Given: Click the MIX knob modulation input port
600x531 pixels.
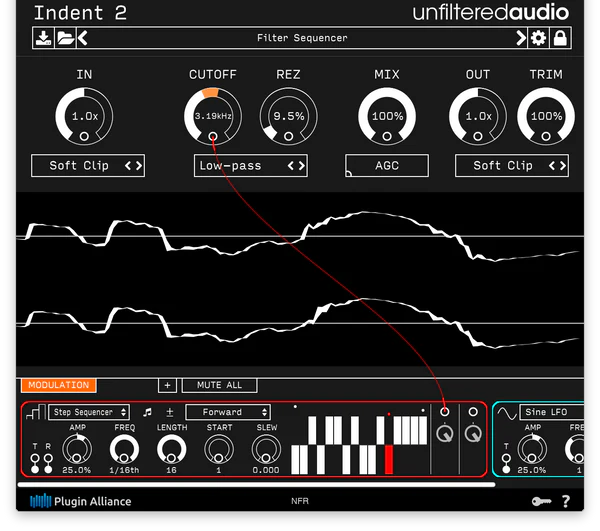Looking at the screenshot, I should pos(387,137).
